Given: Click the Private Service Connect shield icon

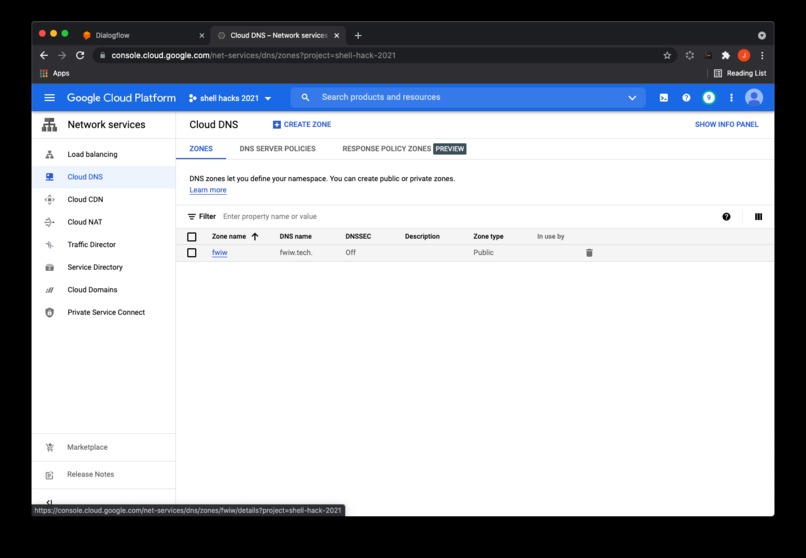Looking at the screenshot, I should [49, 312].
